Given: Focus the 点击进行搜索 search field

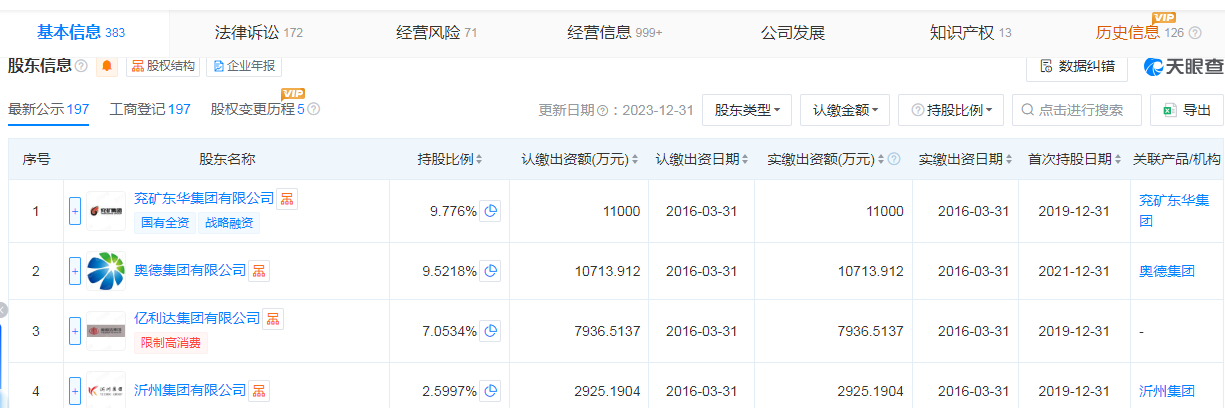Looking at the screenshot, I should (1076, 110).
